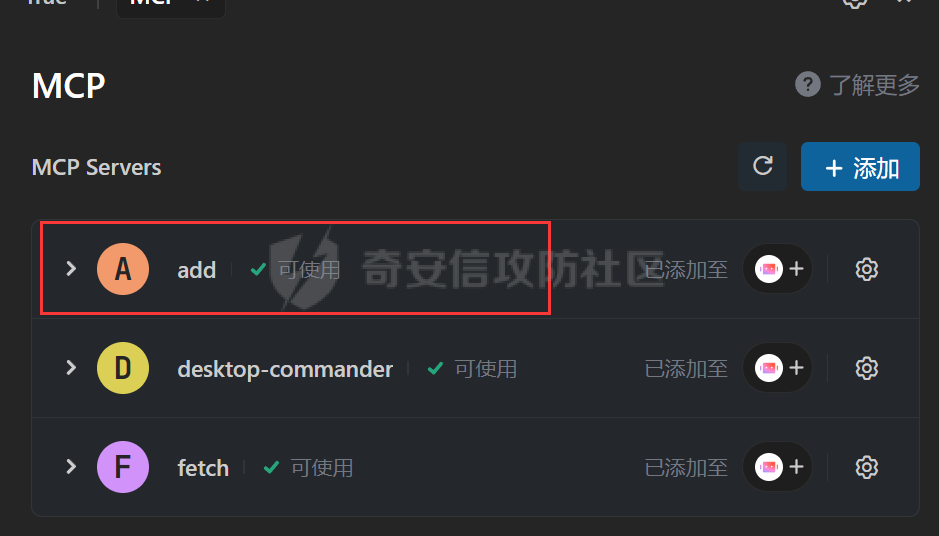Click the yellow D avatar icon

pyautogui.click(x=123, y=368)
